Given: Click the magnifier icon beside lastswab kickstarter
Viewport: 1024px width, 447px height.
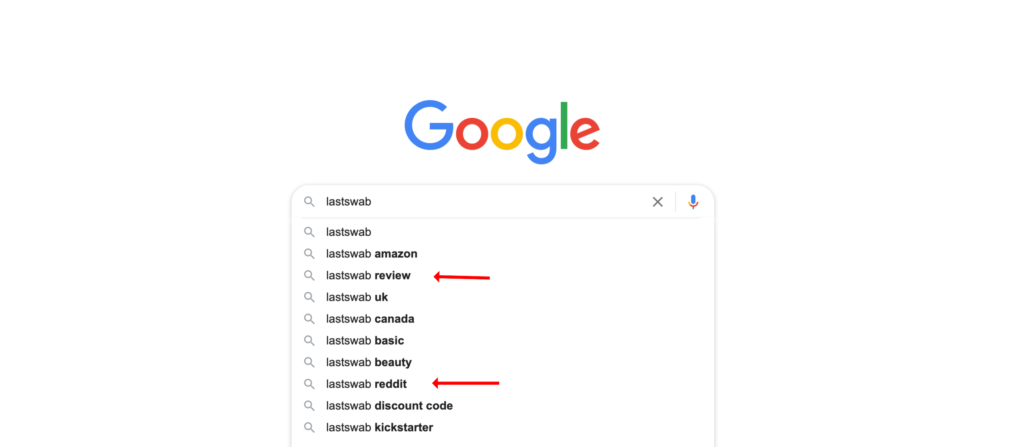Looking at the screenshot, I should coord(309,428).
